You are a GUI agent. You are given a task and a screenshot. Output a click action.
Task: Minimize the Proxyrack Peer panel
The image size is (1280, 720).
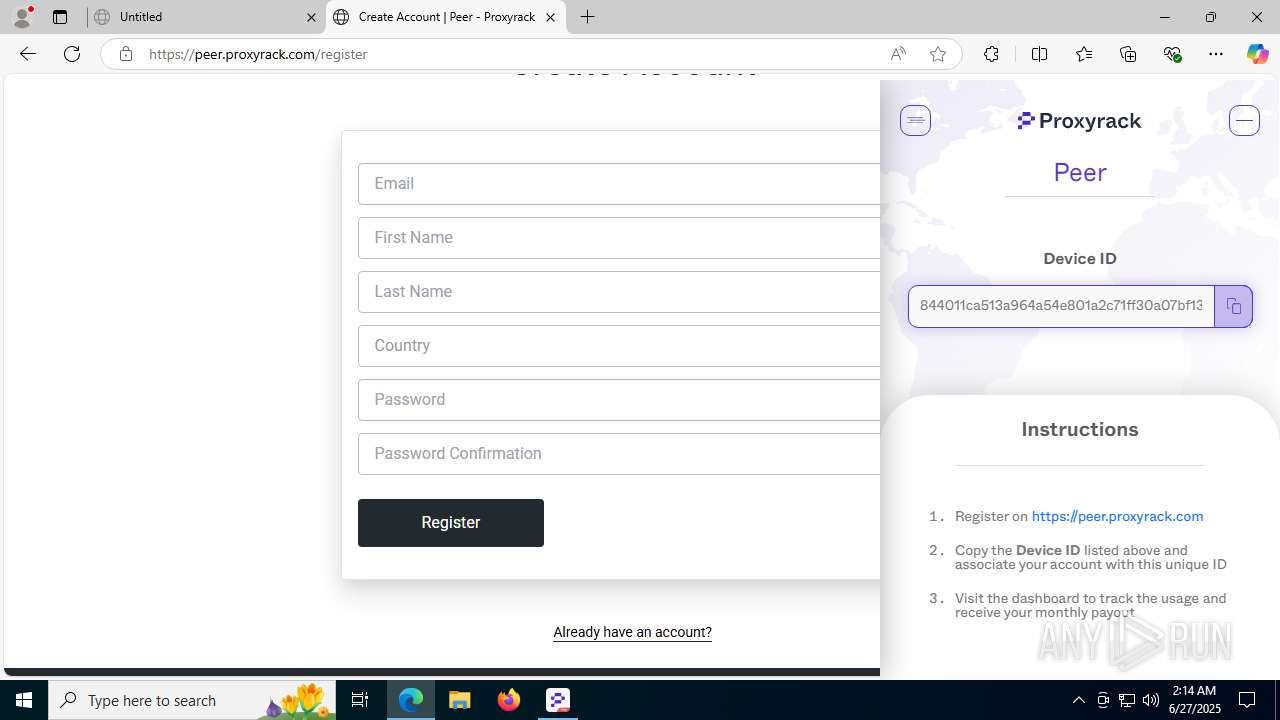tap(1244, 120)
